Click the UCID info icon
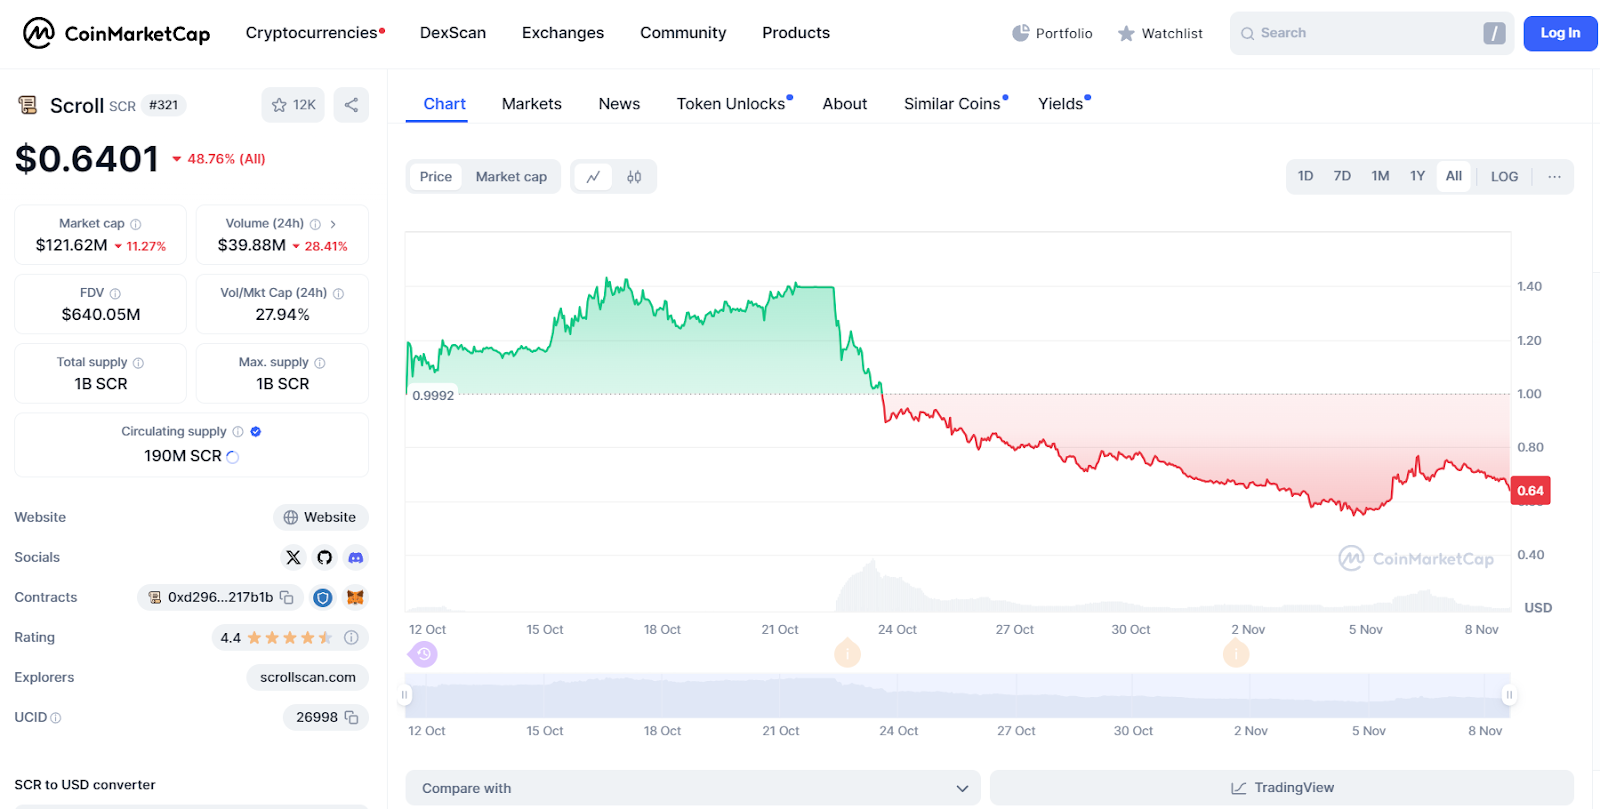Image resolution: width=1600 pixels, height=809 pixels. (55, 718)
